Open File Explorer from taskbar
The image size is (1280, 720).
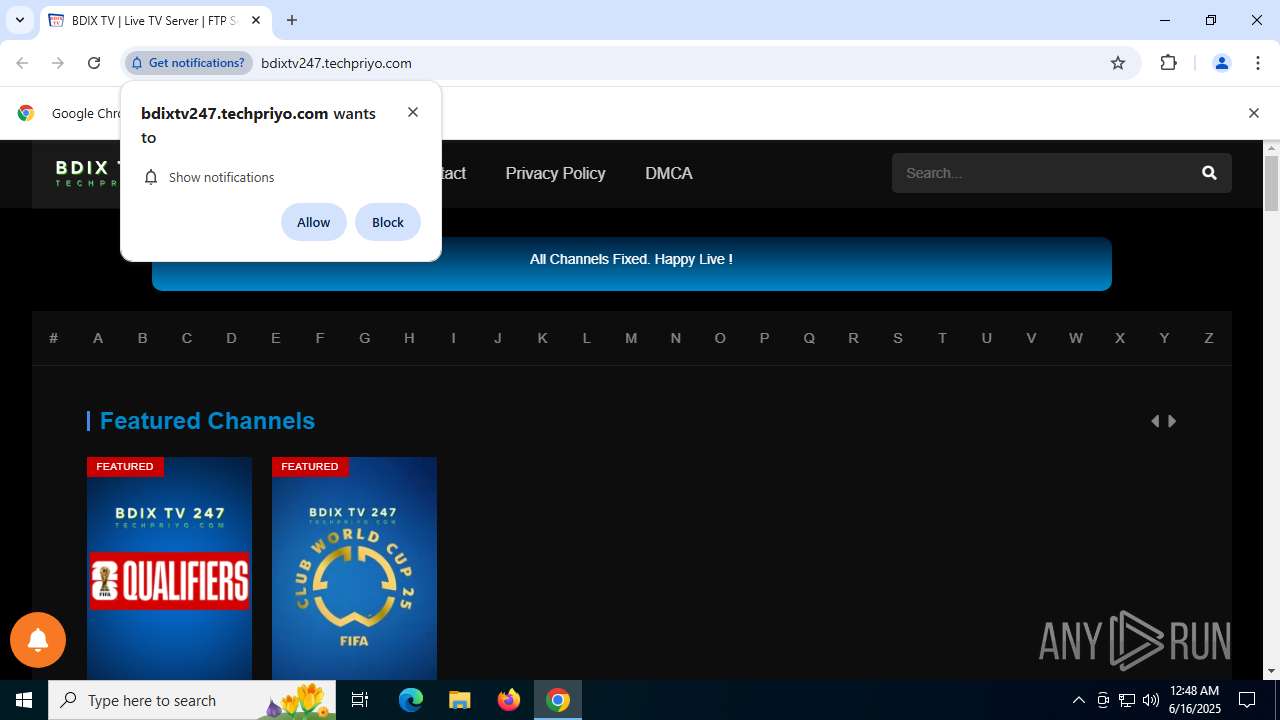tap(459, 700)
